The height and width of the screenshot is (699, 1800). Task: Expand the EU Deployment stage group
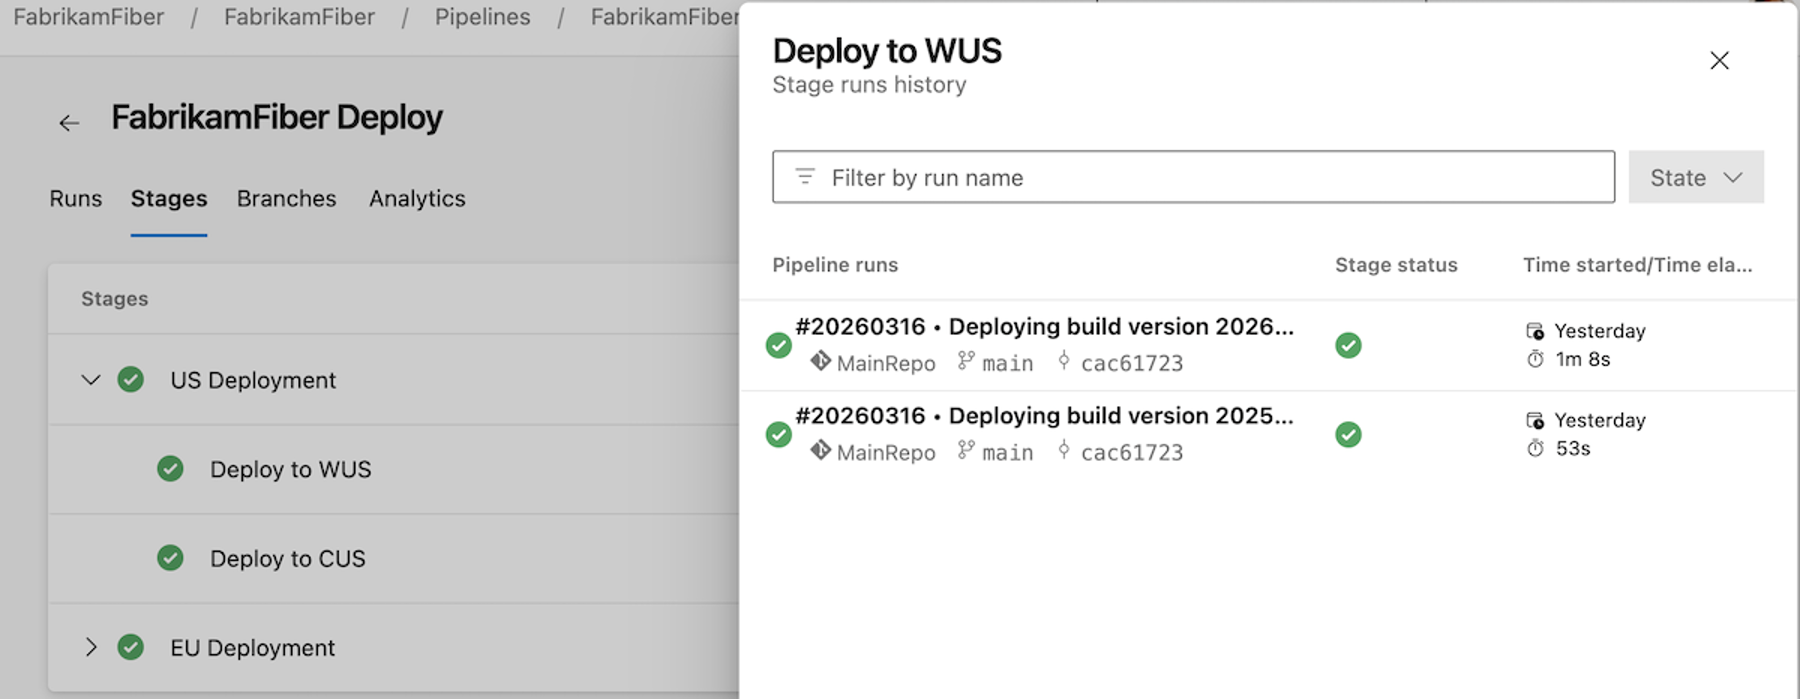click(91, 647)
